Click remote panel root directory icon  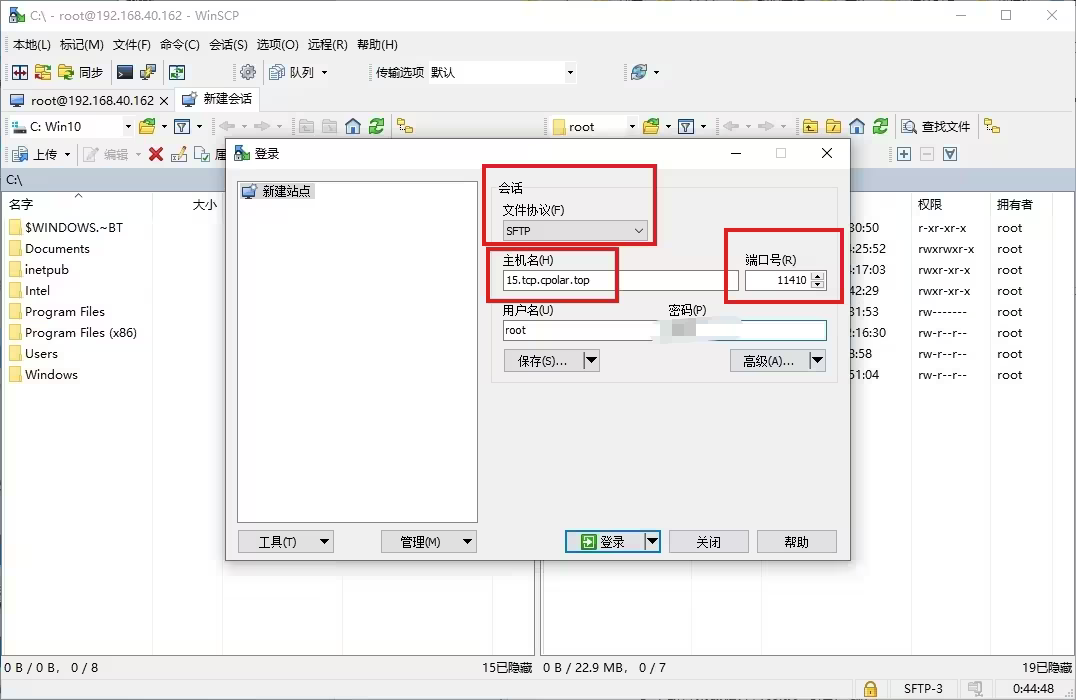coord(833,126)
